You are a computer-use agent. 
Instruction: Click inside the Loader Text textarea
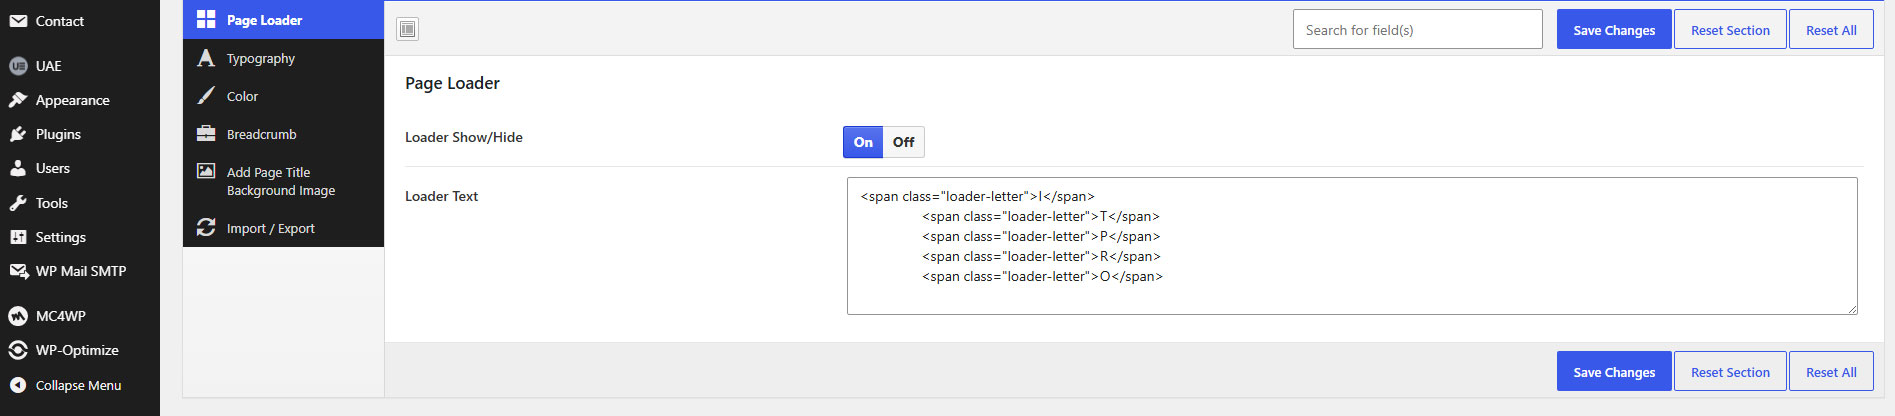tap(1352, 246)
